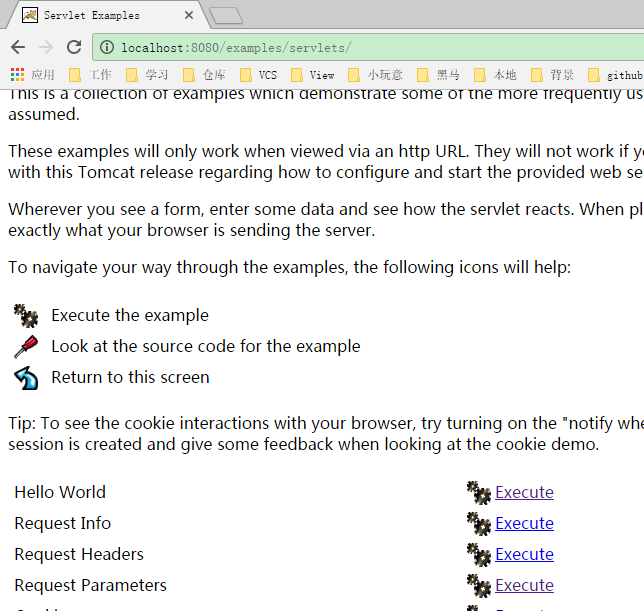Image resolution: width=644 pixels, height=611 pixels.
Task: Execute the Request Headers example link
Action: [x=524, y=554]
